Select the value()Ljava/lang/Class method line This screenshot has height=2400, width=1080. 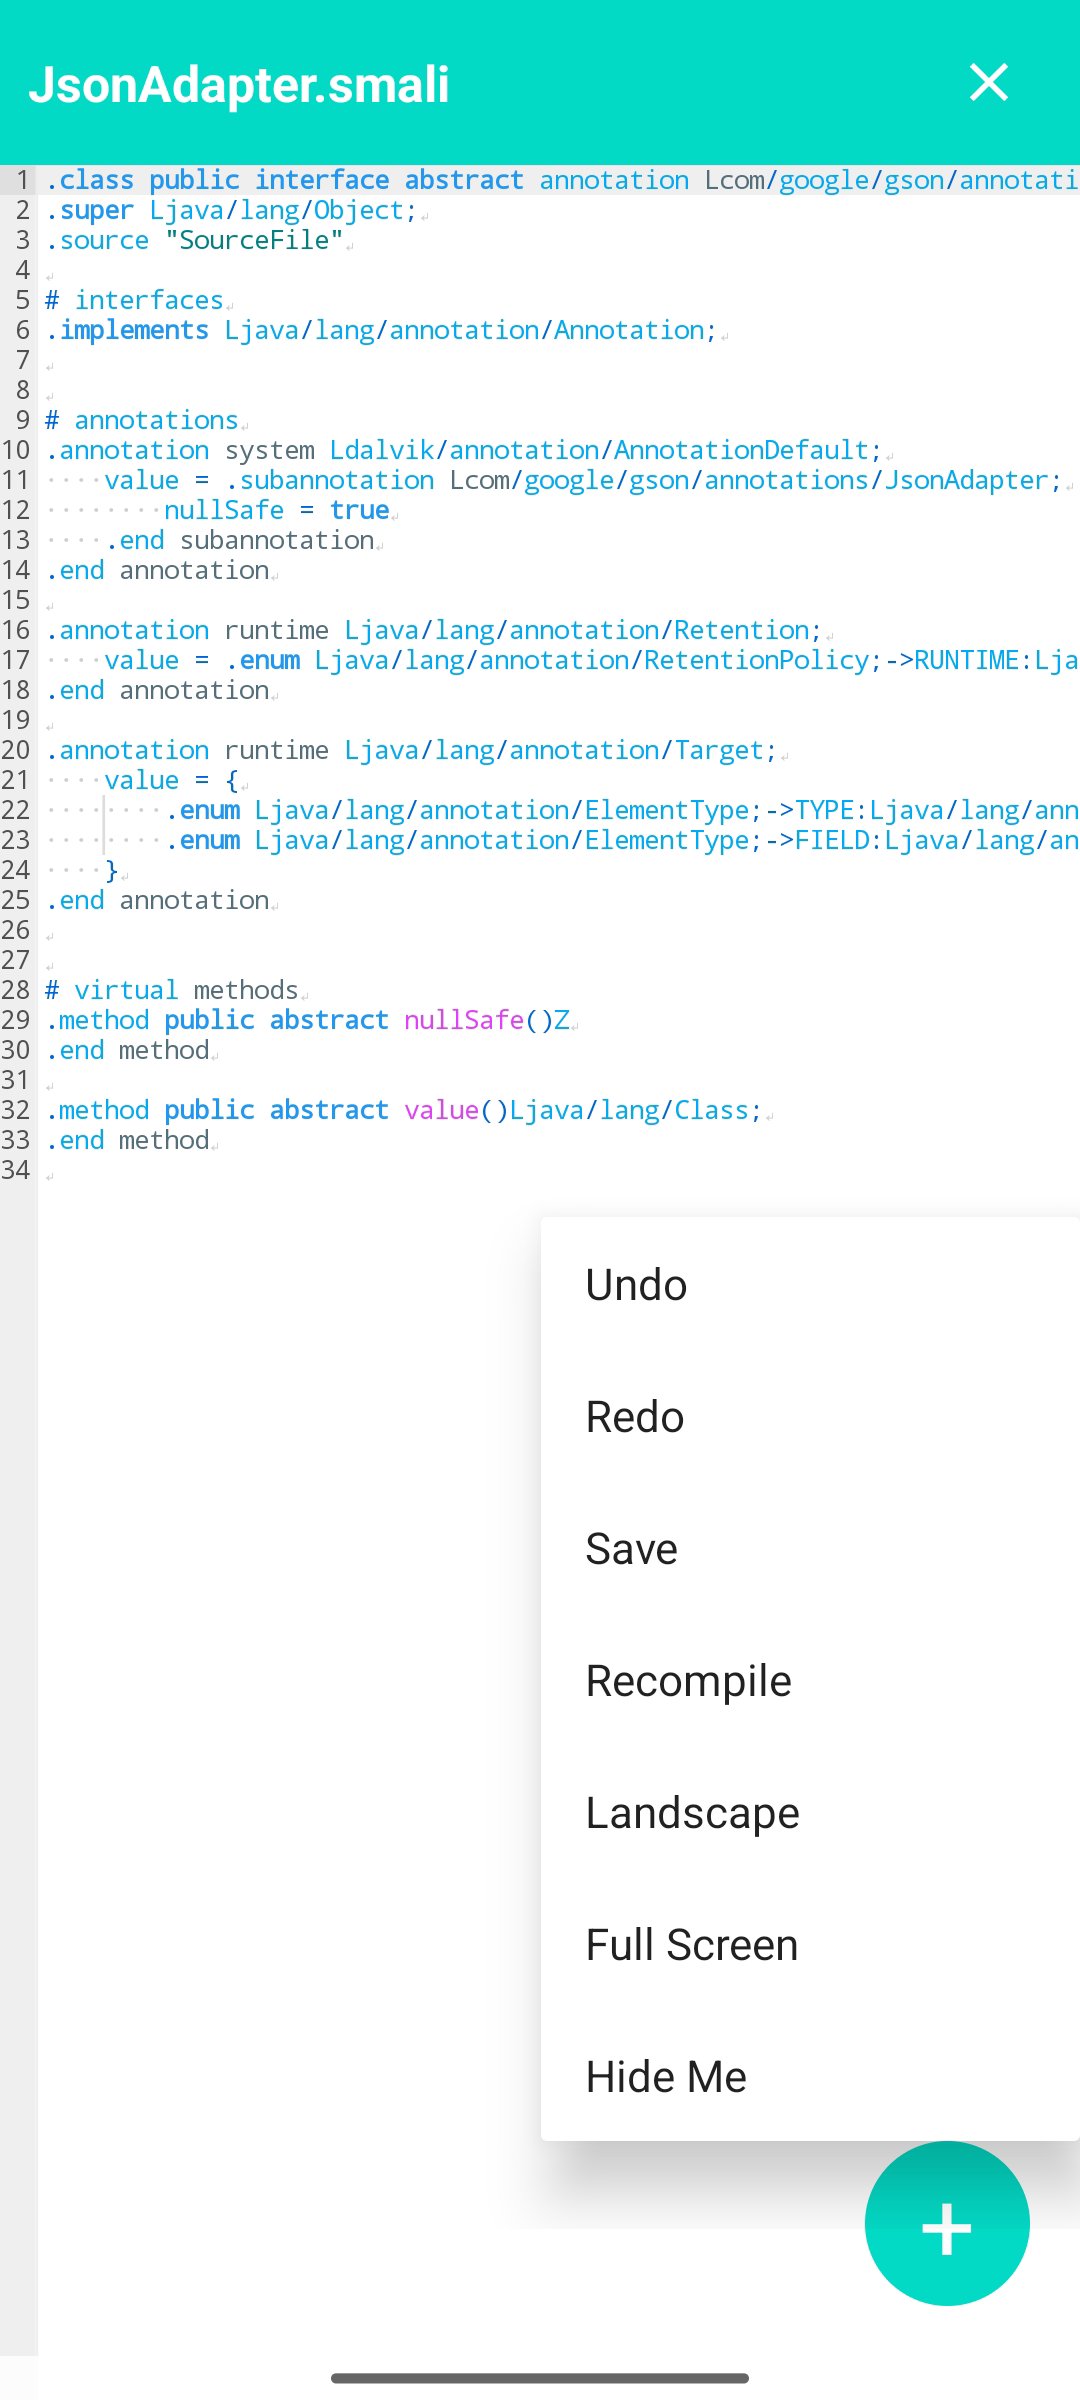tap(400, 1109)
